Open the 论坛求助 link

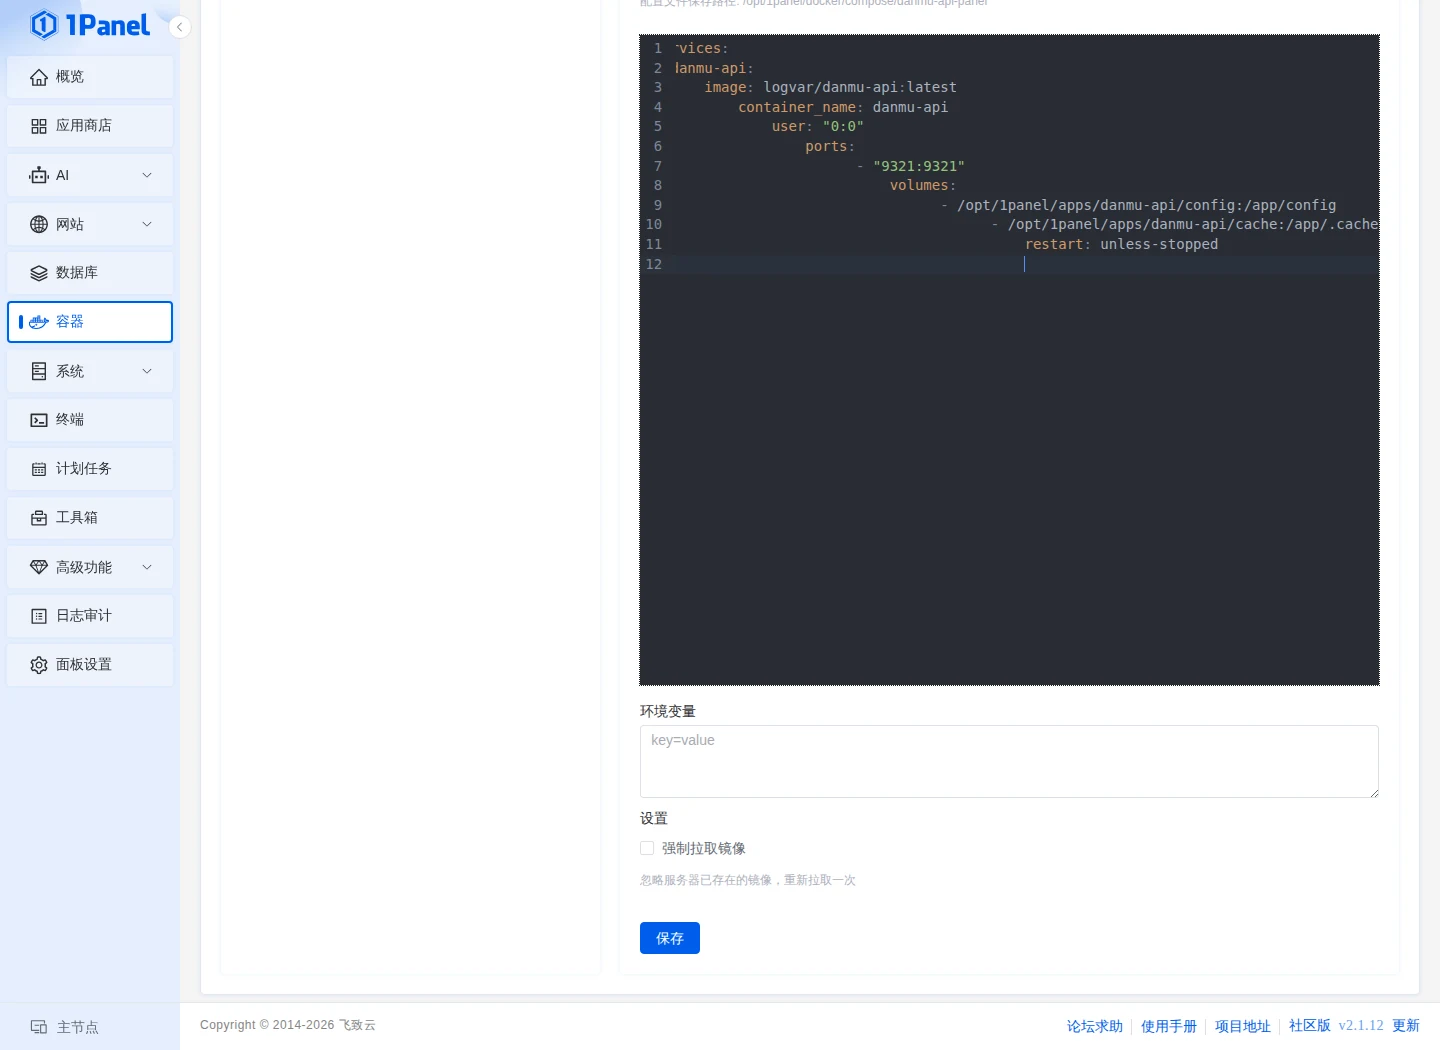click(1095, 1026)
